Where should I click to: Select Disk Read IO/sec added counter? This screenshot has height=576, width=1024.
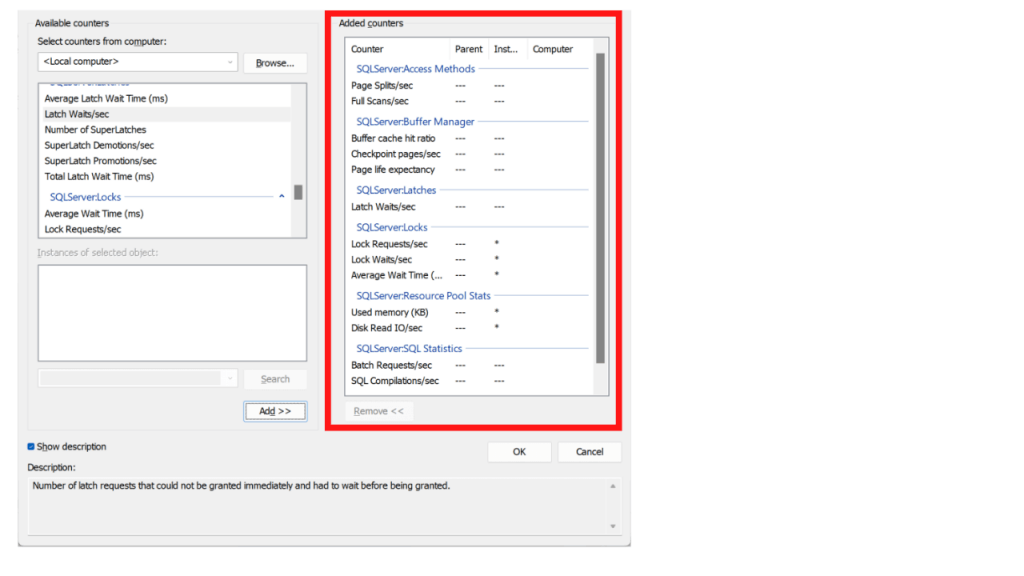pyautogui.click(x=387, y=328)
